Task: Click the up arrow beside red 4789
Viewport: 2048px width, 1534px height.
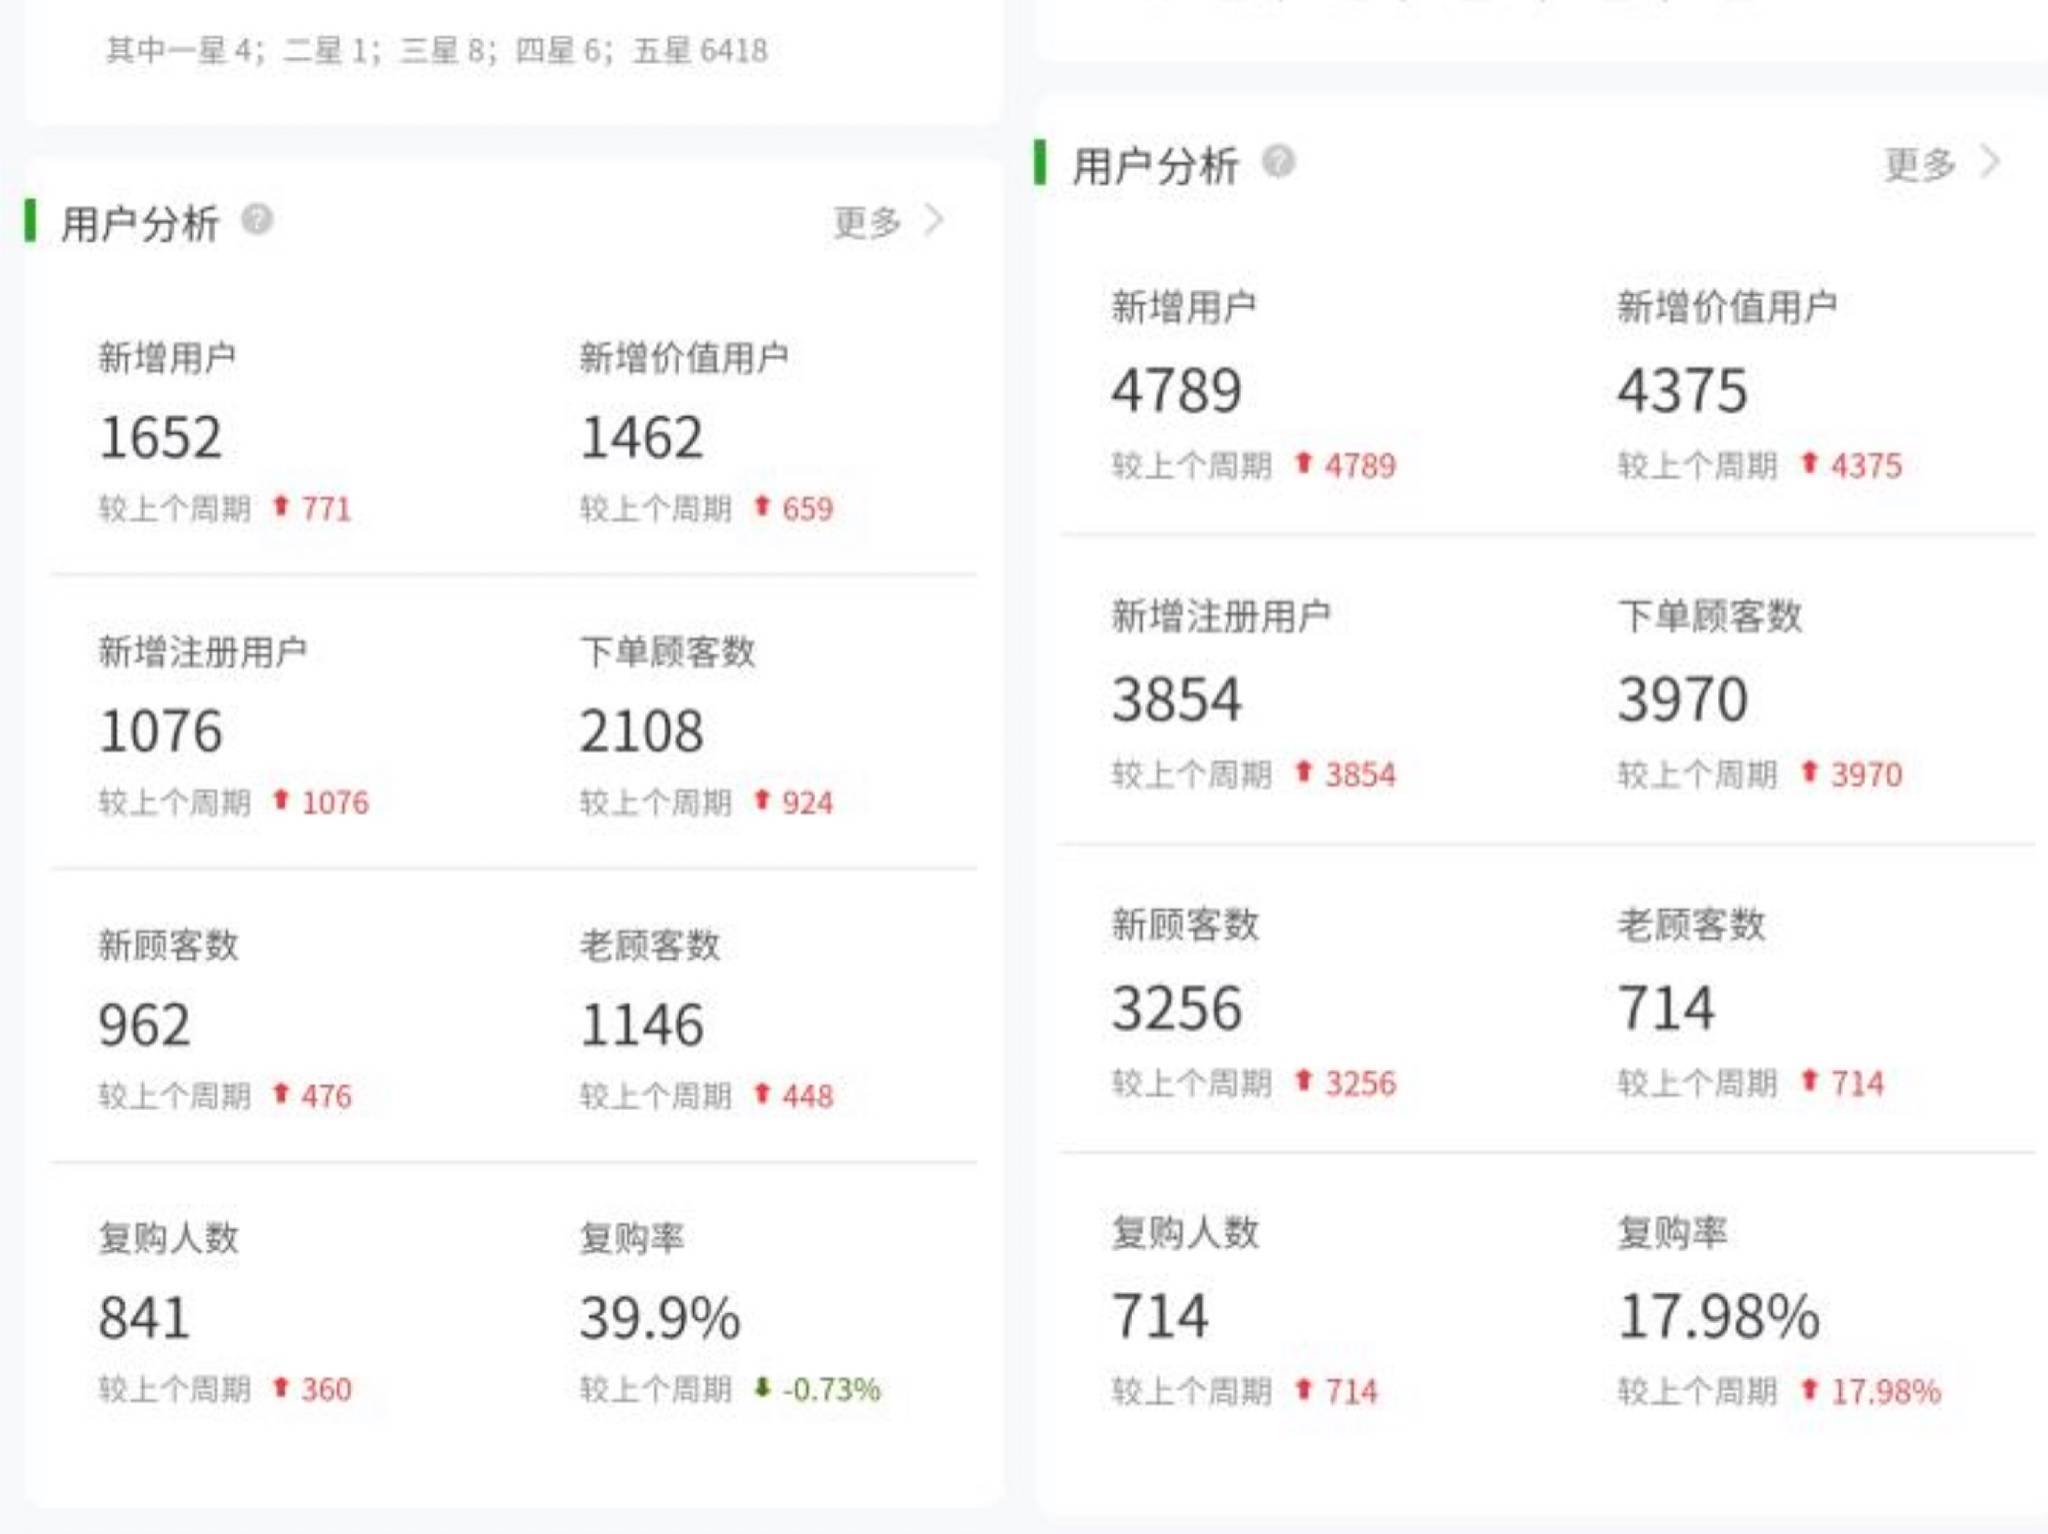Action: (x=1303, y=463)
